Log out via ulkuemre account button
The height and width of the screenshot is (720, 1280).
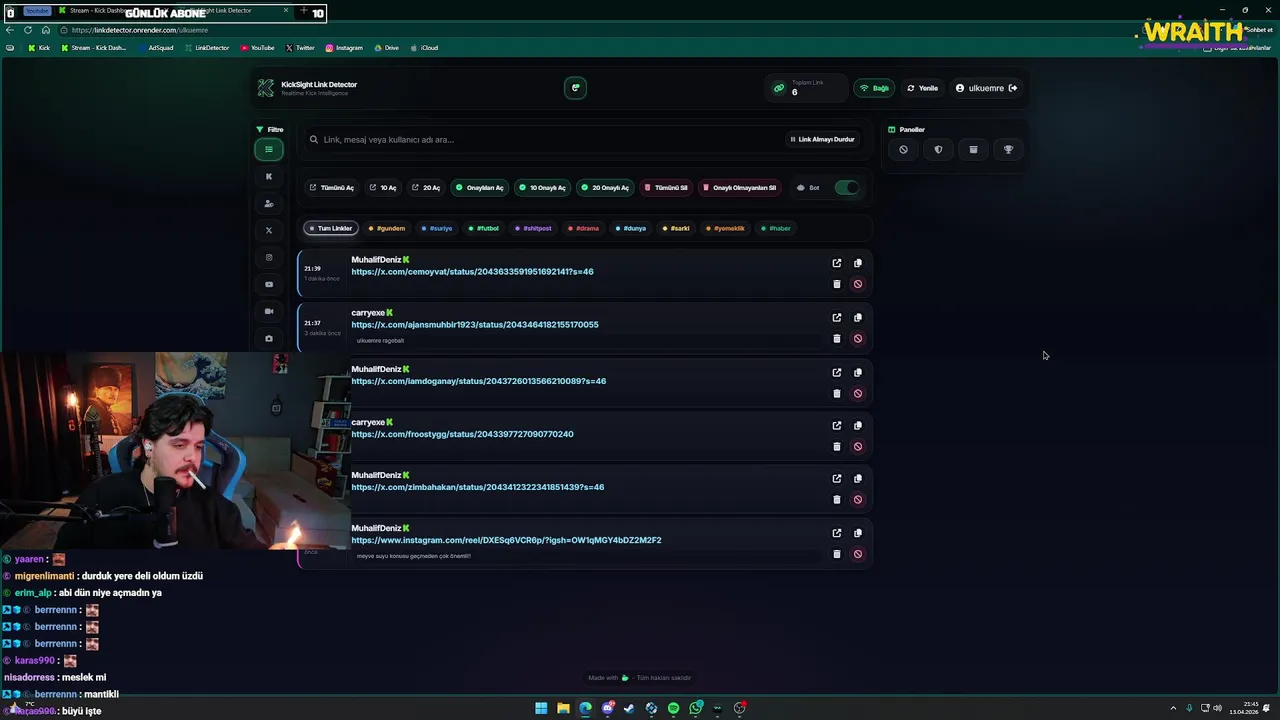[986, 88]
